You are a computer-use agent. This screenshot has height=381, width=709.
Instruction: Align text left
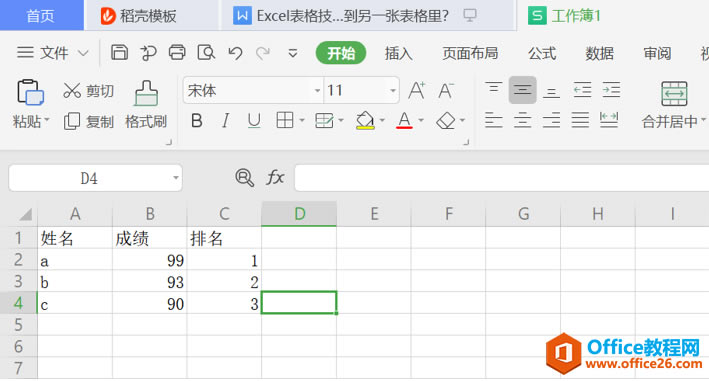493,120
